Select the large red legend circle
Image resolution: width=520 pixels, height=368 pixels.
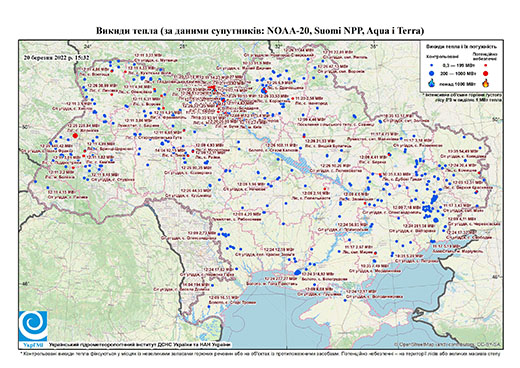(485, 73)
